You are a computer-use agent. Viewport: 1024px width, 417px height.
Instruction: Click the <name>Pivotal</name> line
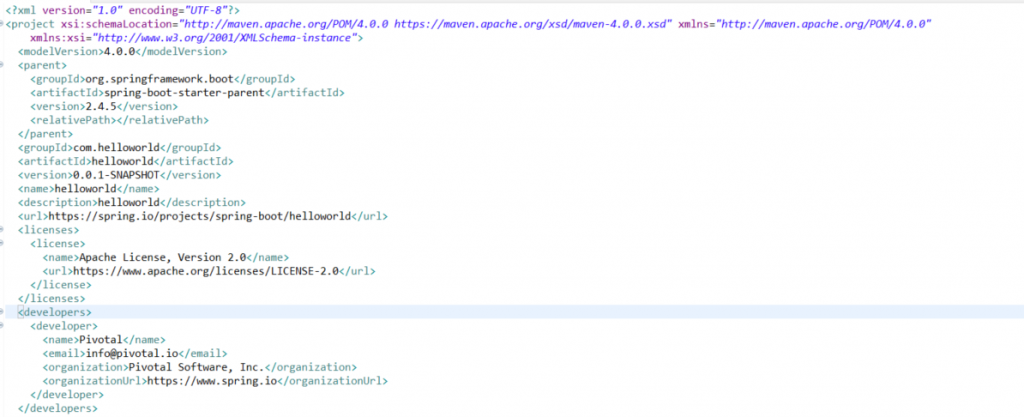pos(104,340)
